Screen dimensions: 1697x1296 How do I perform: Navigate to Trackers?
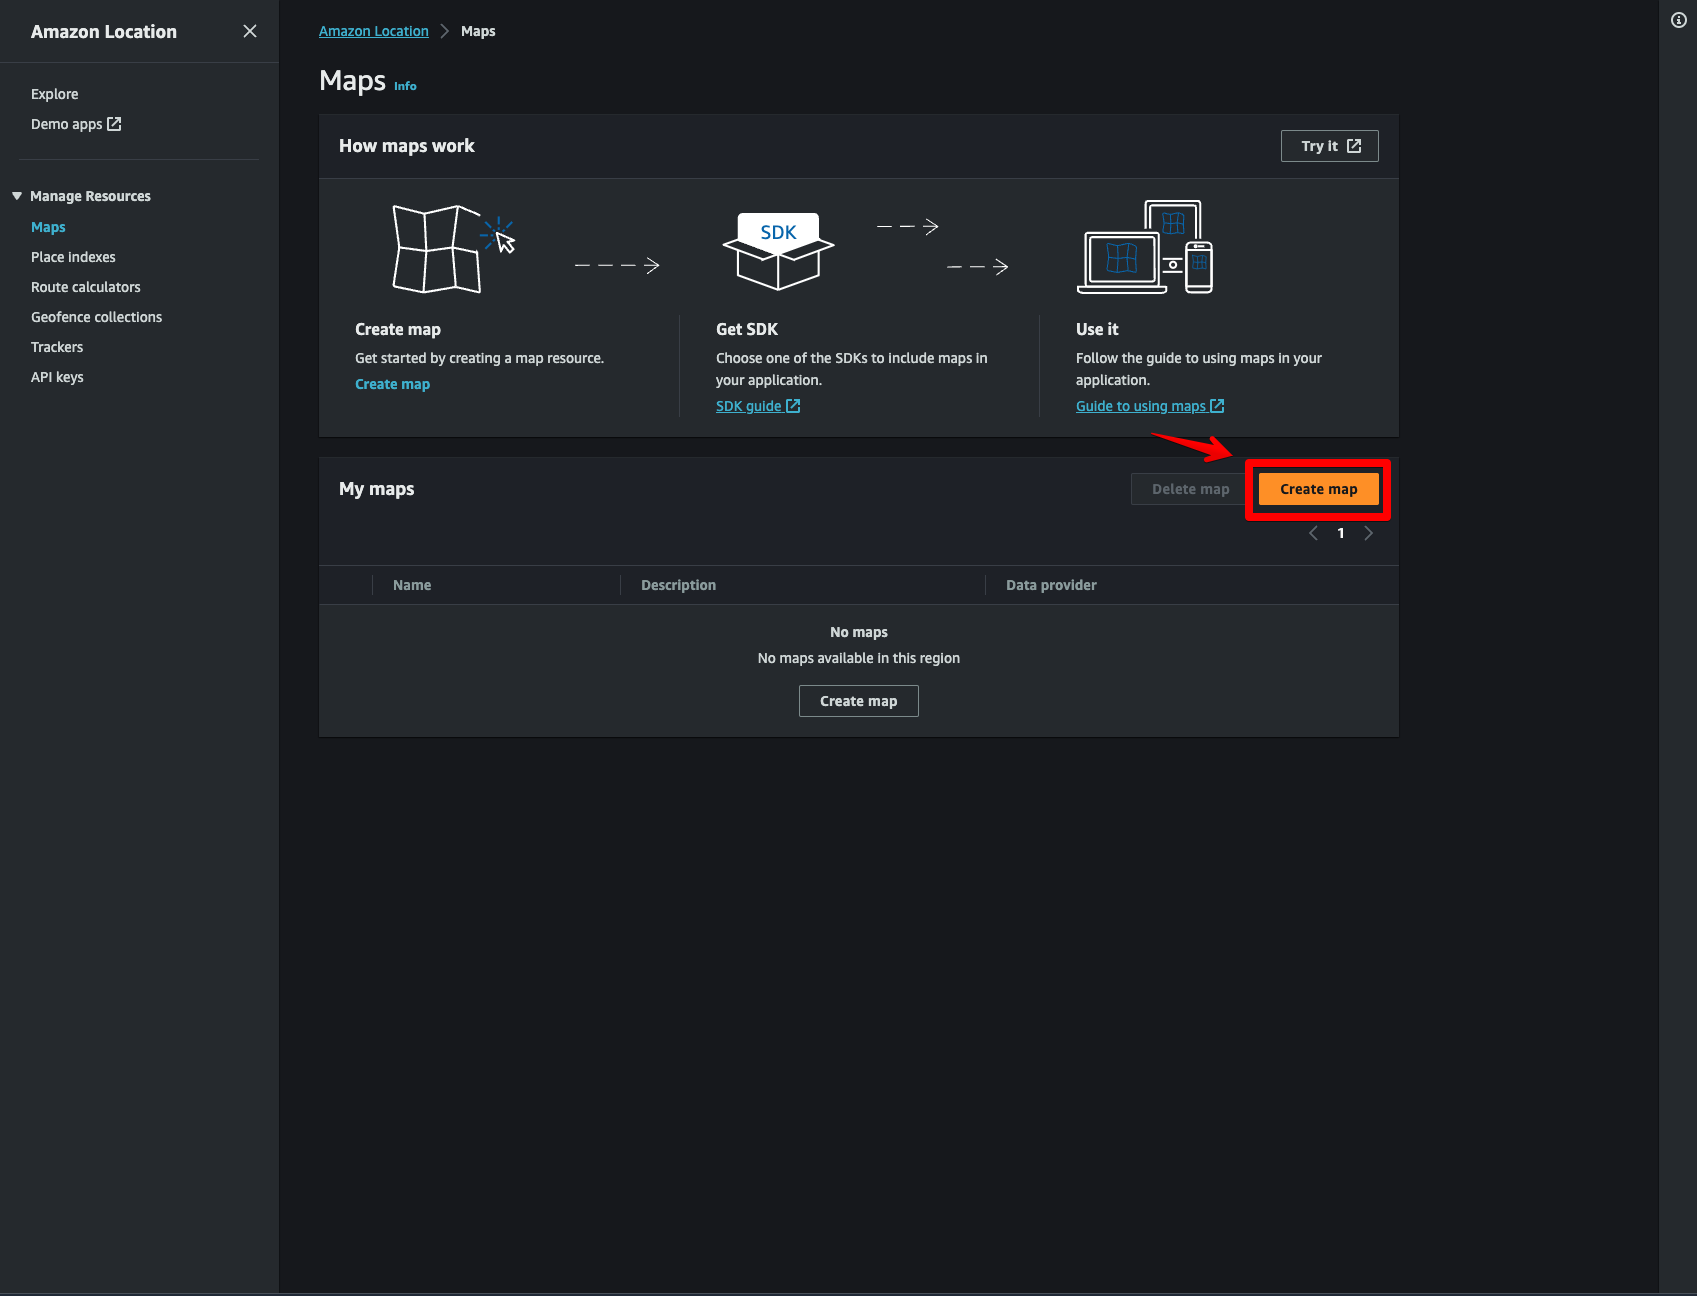point(57,347)
